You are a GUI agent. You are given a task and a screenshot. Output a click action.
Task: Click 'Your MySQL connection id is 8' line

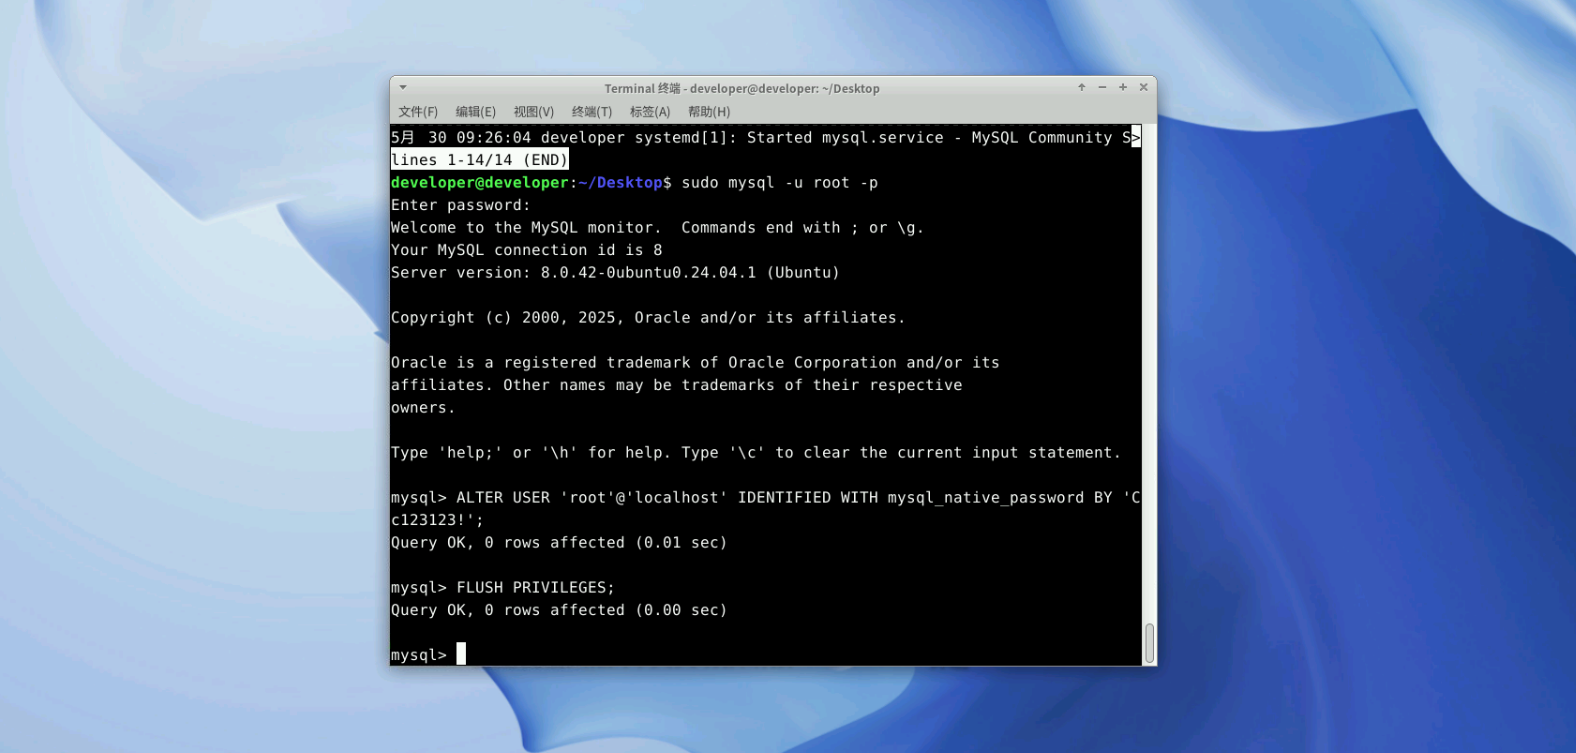coord(527,250)
